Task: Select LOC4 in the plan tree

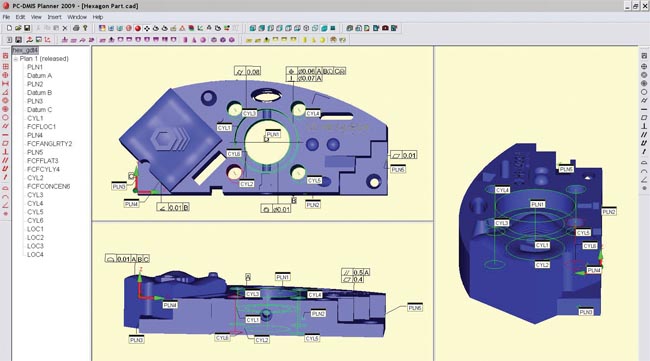Action: pyautogui.click(x=35, y=255)
